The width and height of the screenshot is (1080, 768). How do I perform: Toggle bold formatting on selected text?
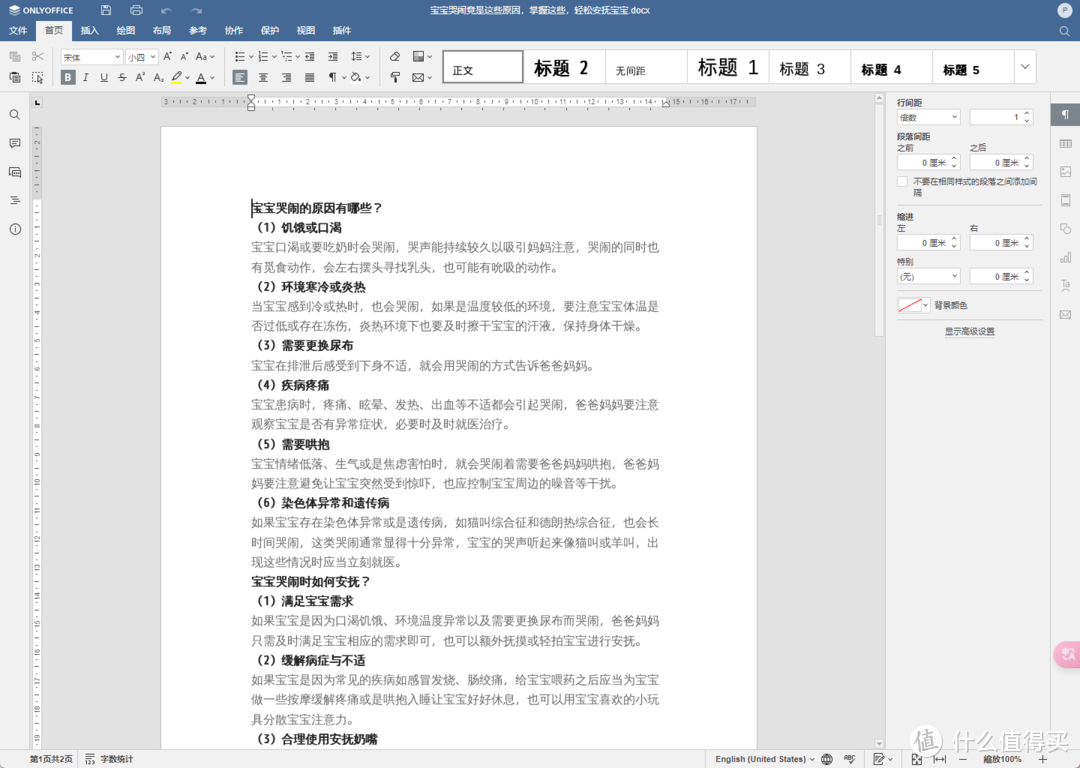68,77
